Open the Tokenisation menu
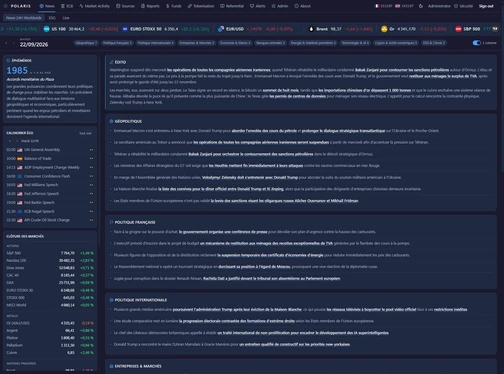Screen dimensions: 504x374 pos(201,6)
